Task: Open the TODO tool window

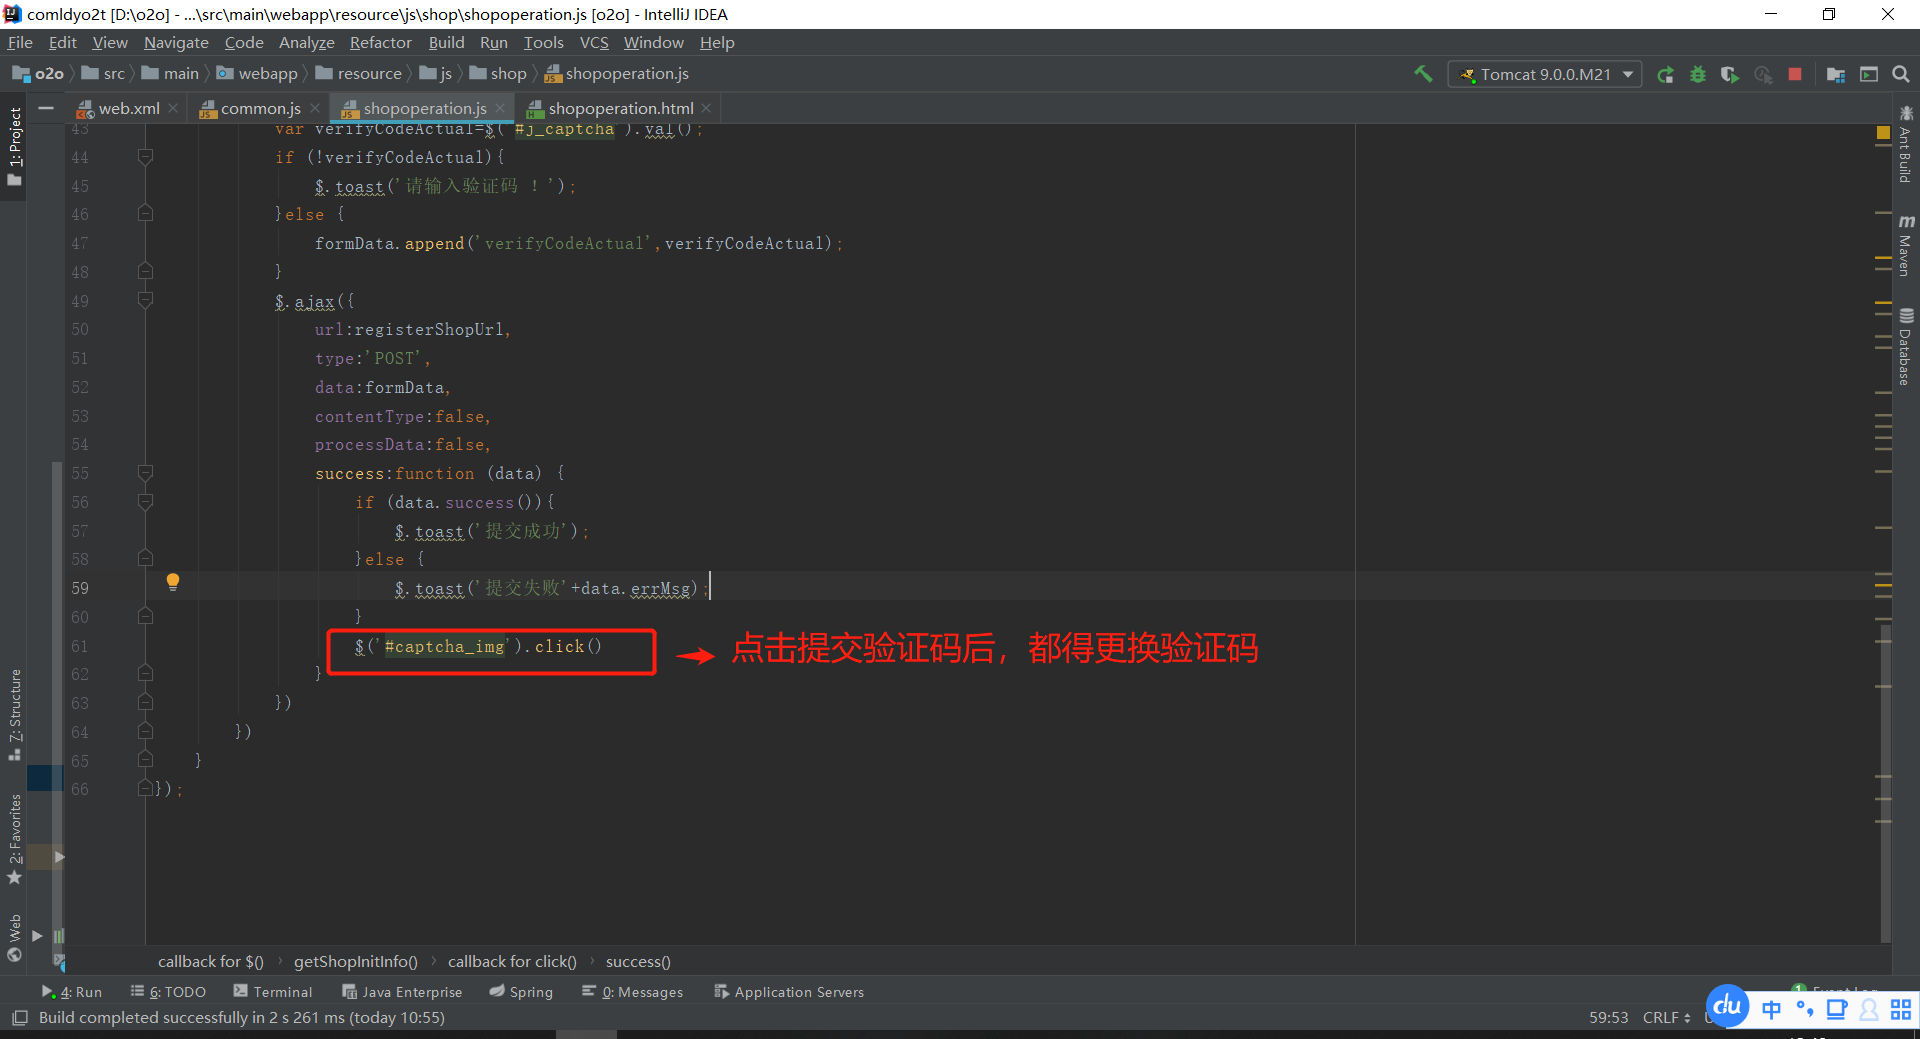Action: coord(168,992)
